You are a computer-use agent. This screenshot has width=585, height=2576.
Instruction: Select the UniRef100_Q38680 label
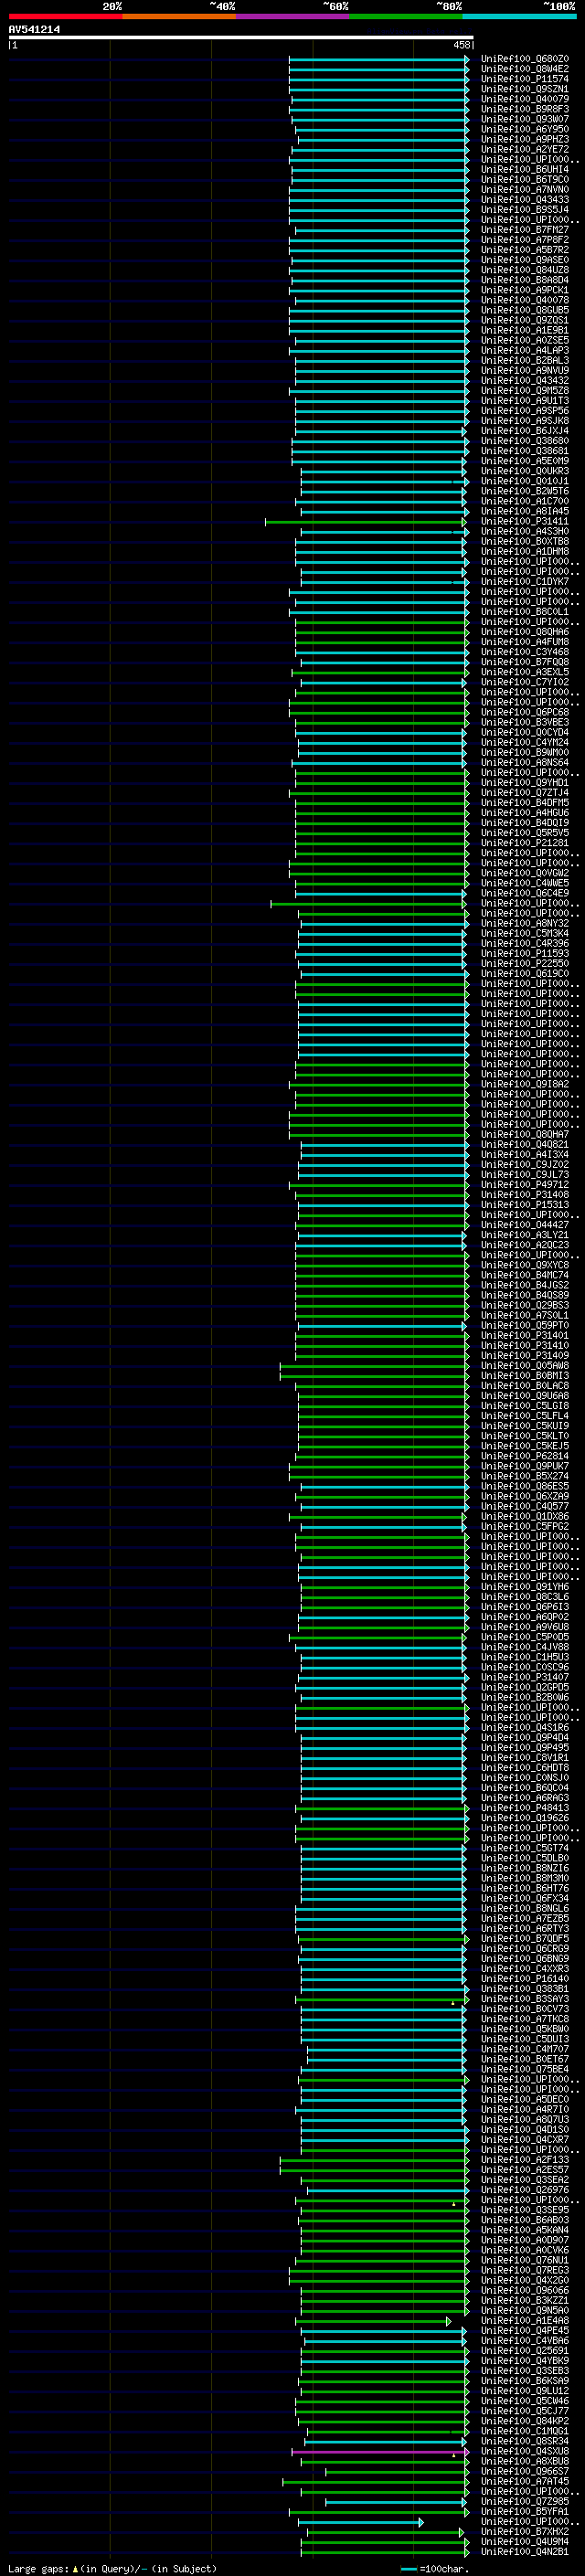click(x=525, y=441)
